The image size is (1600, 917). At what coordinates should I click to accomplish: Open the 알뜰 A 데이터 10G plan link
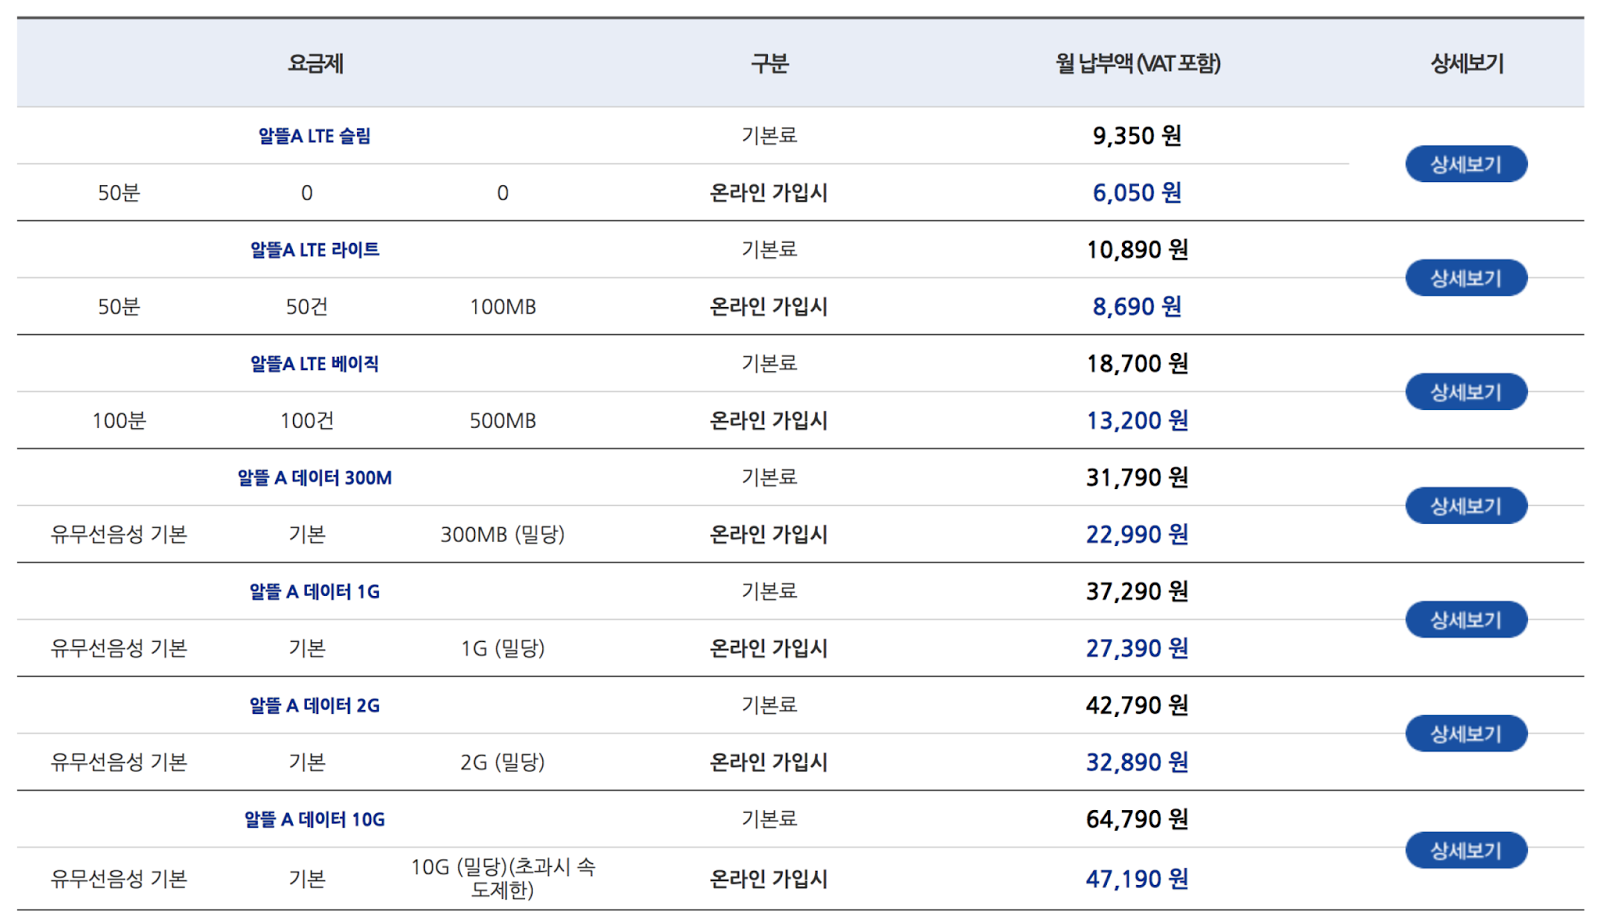coord(314,820)
